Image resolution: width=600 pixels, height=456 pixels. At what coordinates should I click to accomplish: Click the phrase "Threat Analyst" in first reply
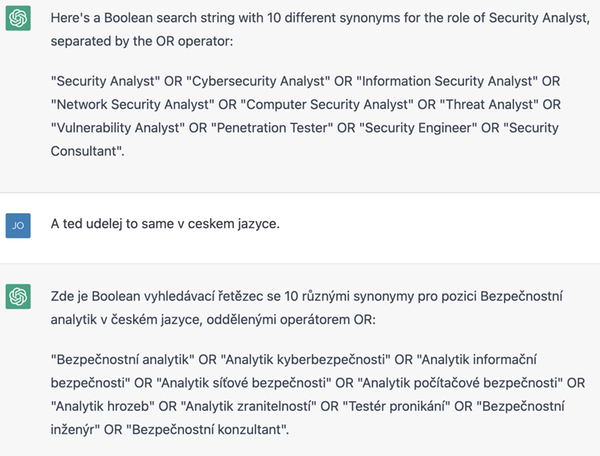click(489, 104)
